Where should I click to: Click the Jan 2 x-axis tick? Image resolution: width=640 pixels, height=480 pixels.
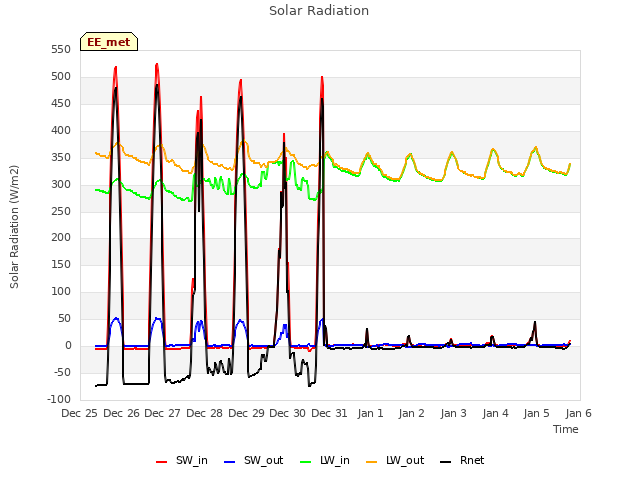(412, 413)
